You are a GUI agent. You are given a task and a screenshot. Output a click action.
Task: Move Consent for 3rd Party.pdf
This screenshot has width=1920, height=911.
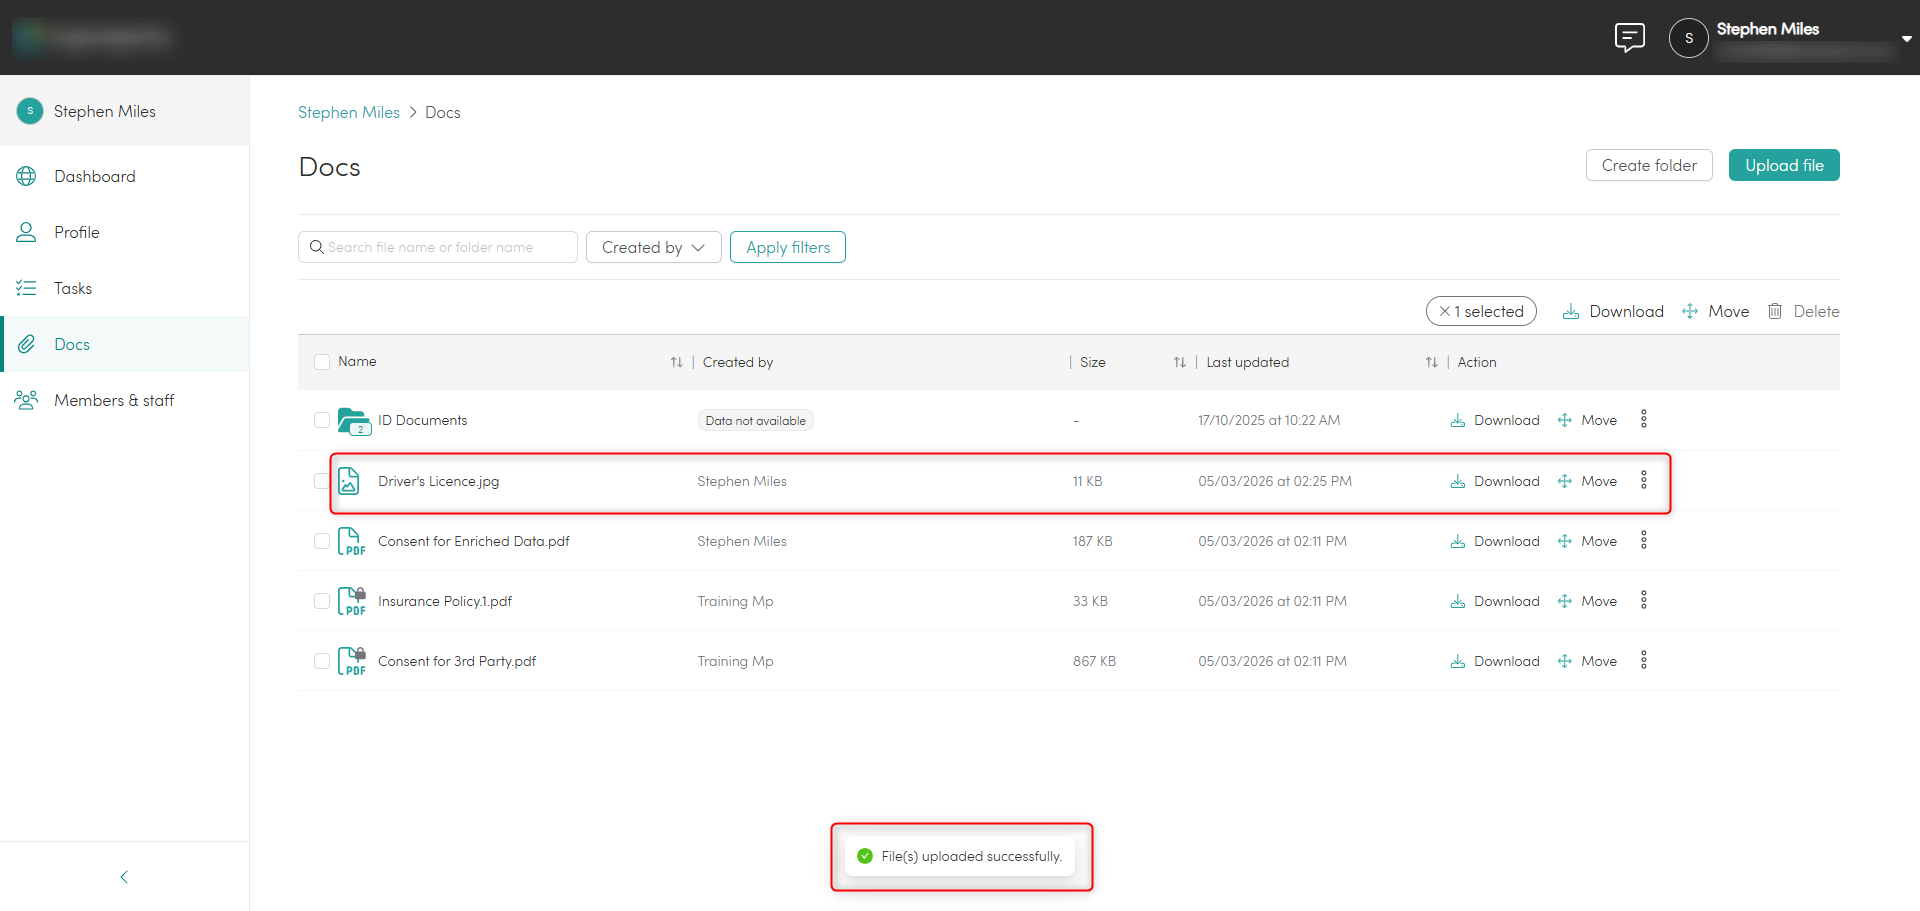(x=1587, y=661)
